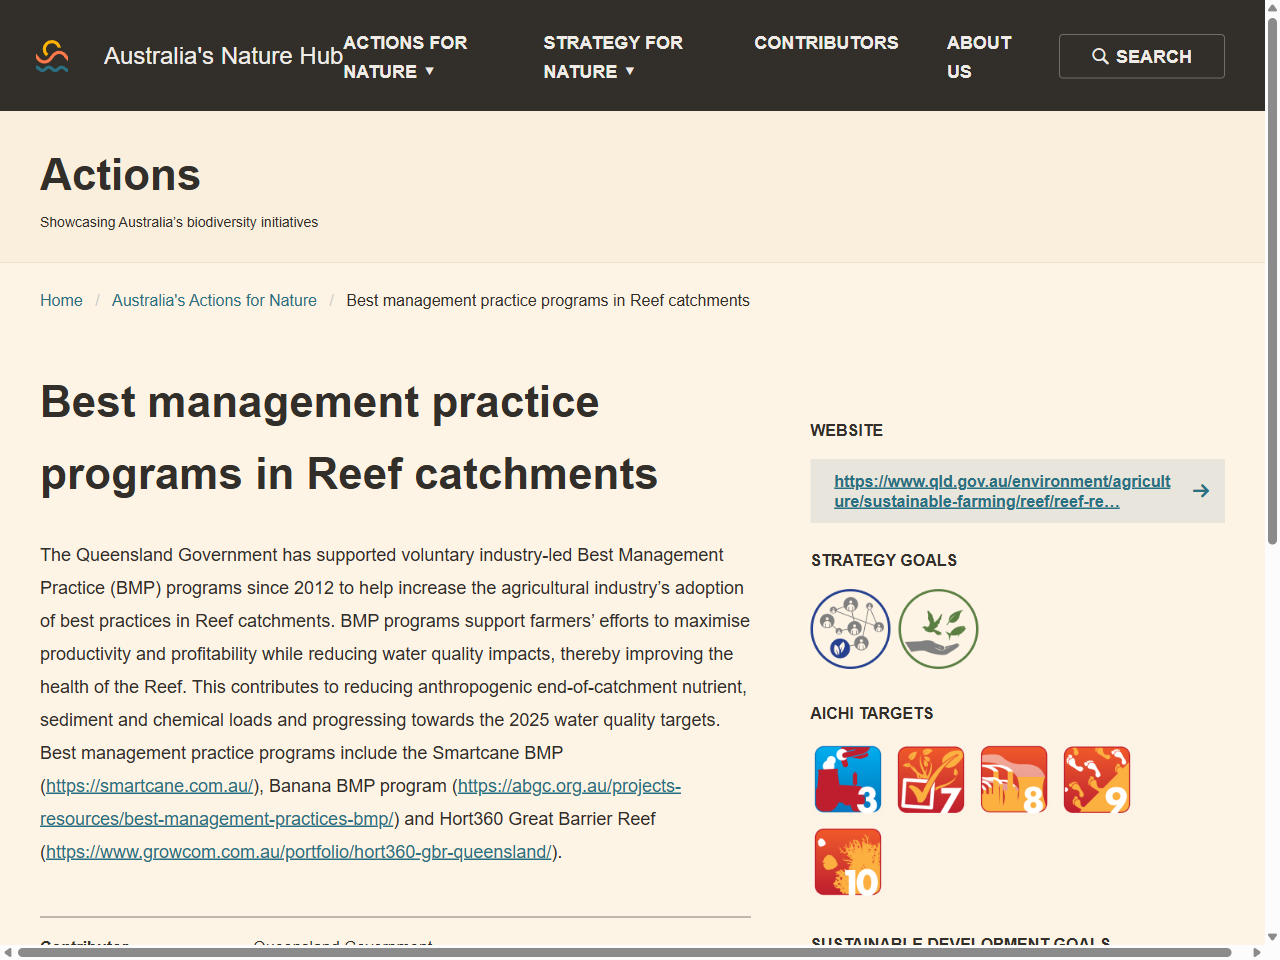
Task: Open the Contributors menu item
Action: click(826, 43)
